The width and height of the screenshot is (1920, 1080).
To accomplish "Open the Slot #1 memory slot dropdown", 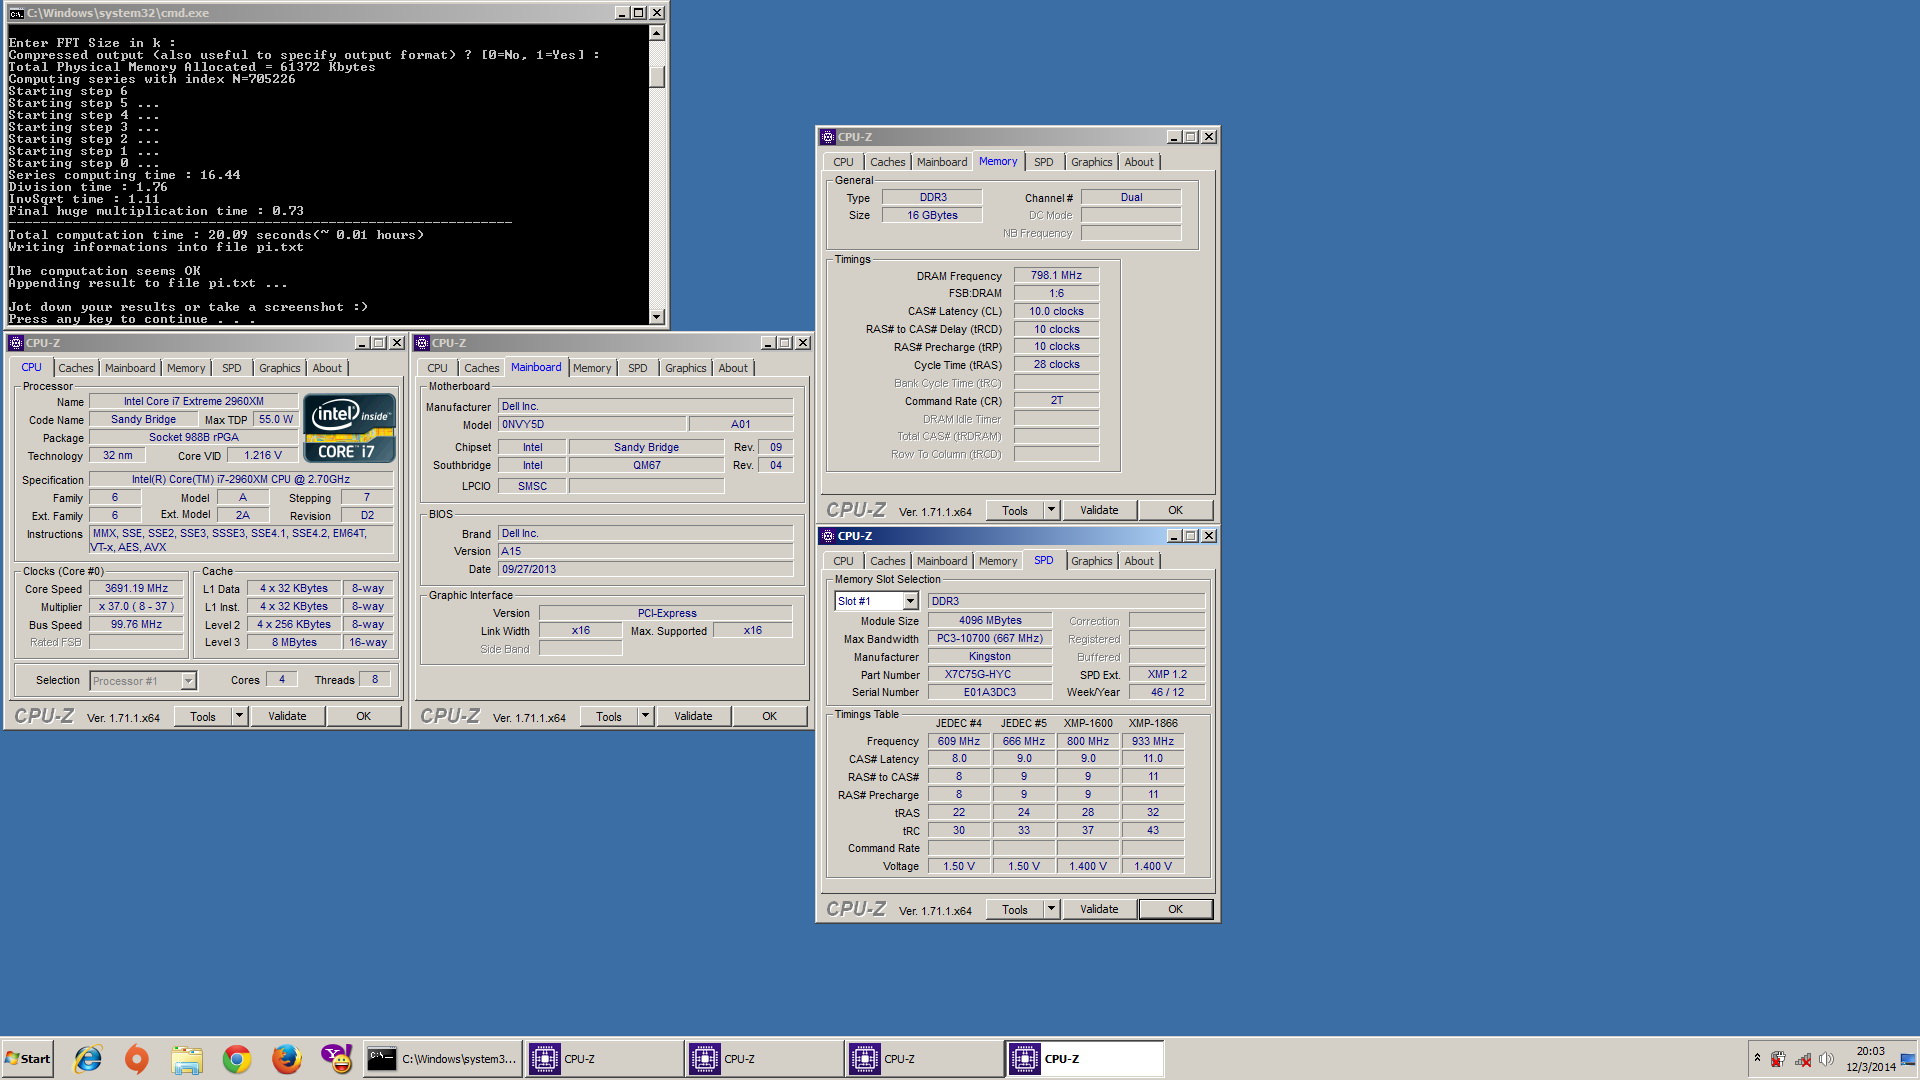I will (x=910, y=601).
